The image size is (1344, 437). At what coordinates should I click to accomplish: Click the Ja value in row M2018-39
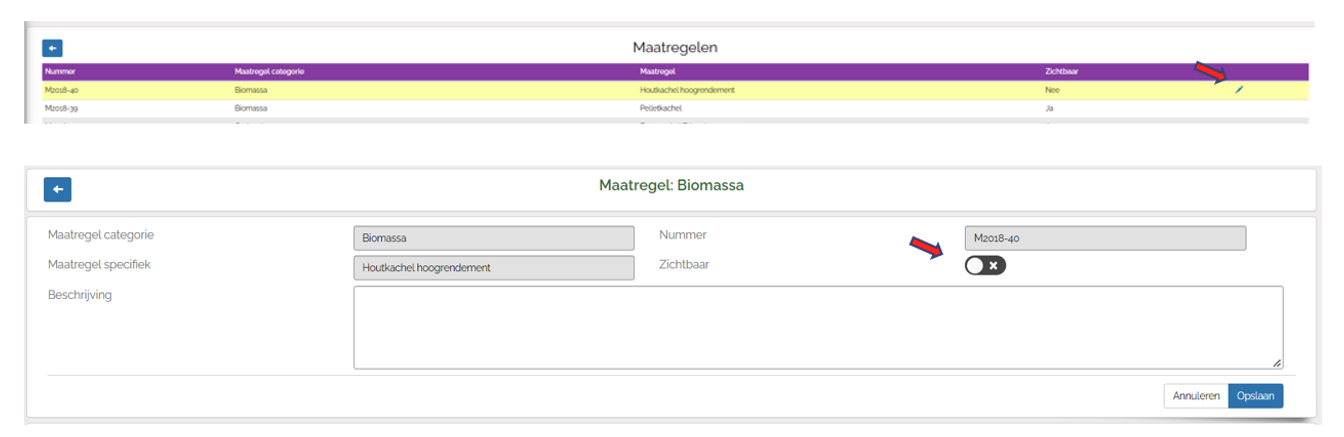[x=1049, y=107]
